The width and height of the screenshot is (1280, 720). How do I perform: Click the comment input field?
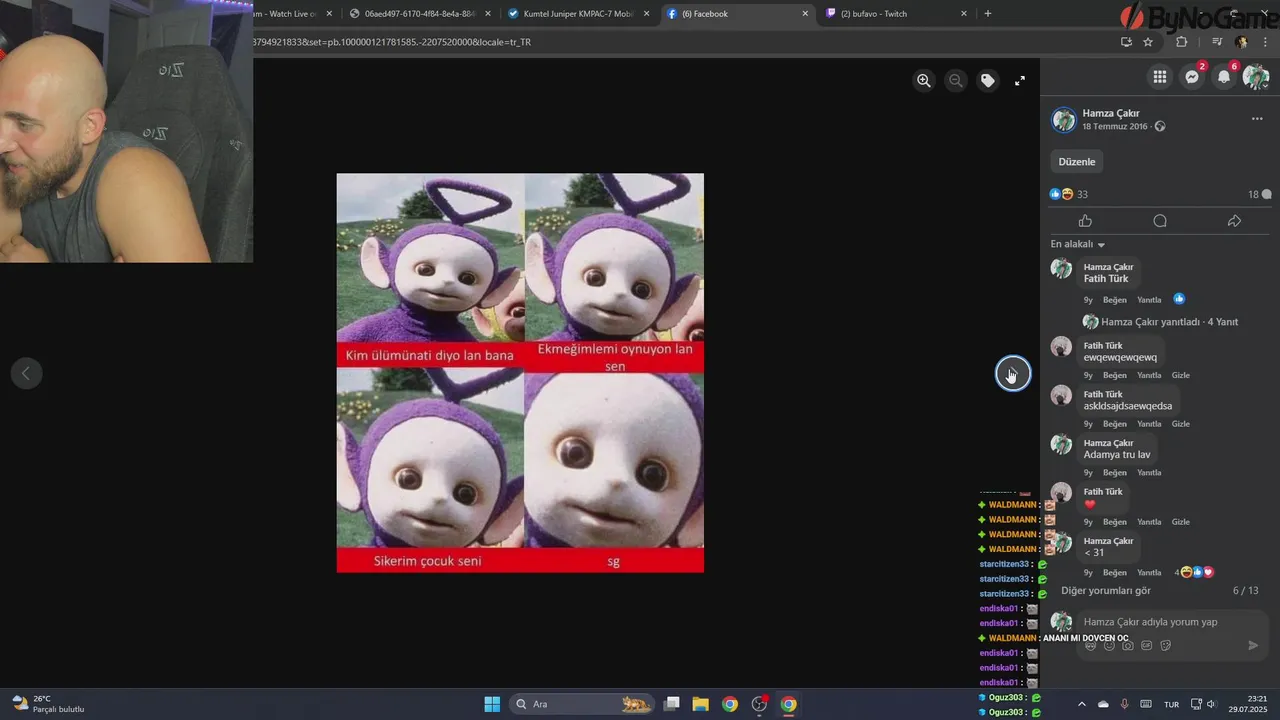(x=1170, y=622)
